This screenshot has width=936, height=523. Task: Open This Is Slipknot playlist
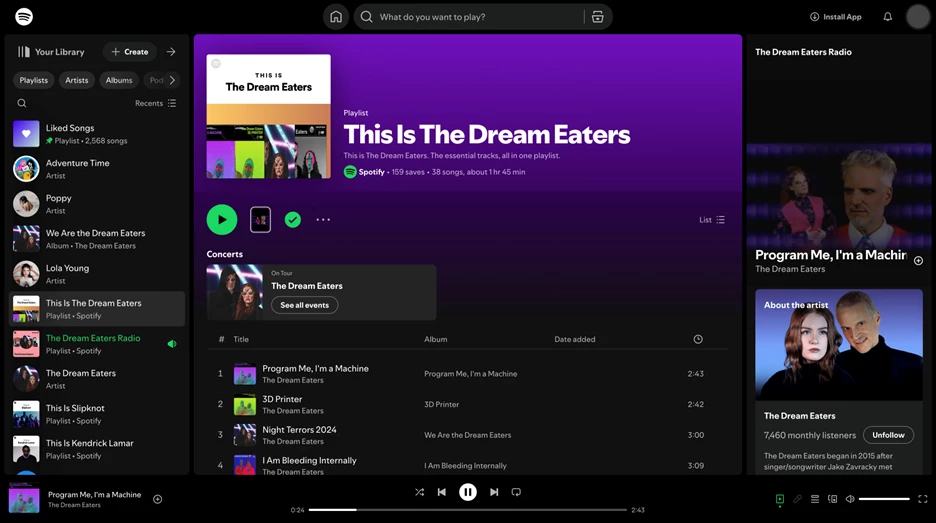coord(97,414)
